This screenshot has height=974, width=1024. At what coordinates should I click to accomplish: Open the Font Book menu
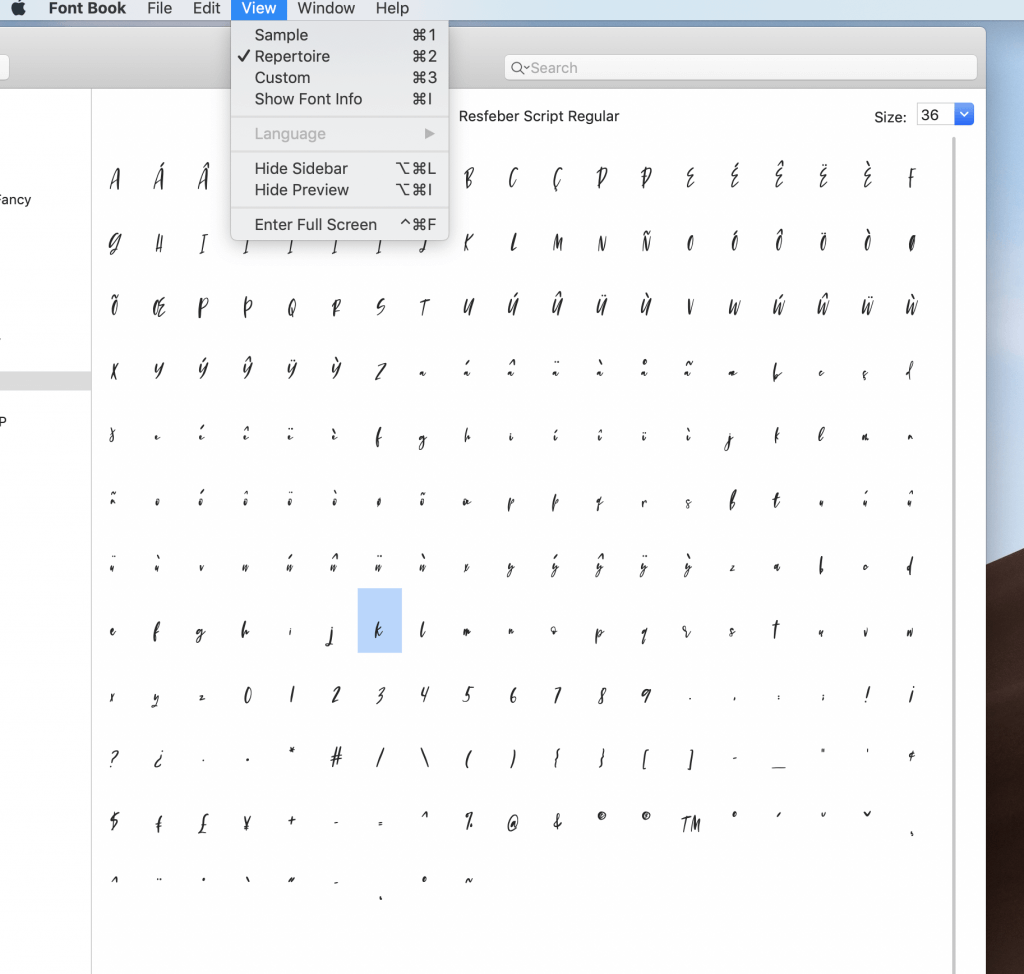pyautogui.click(x=87, y=8)
